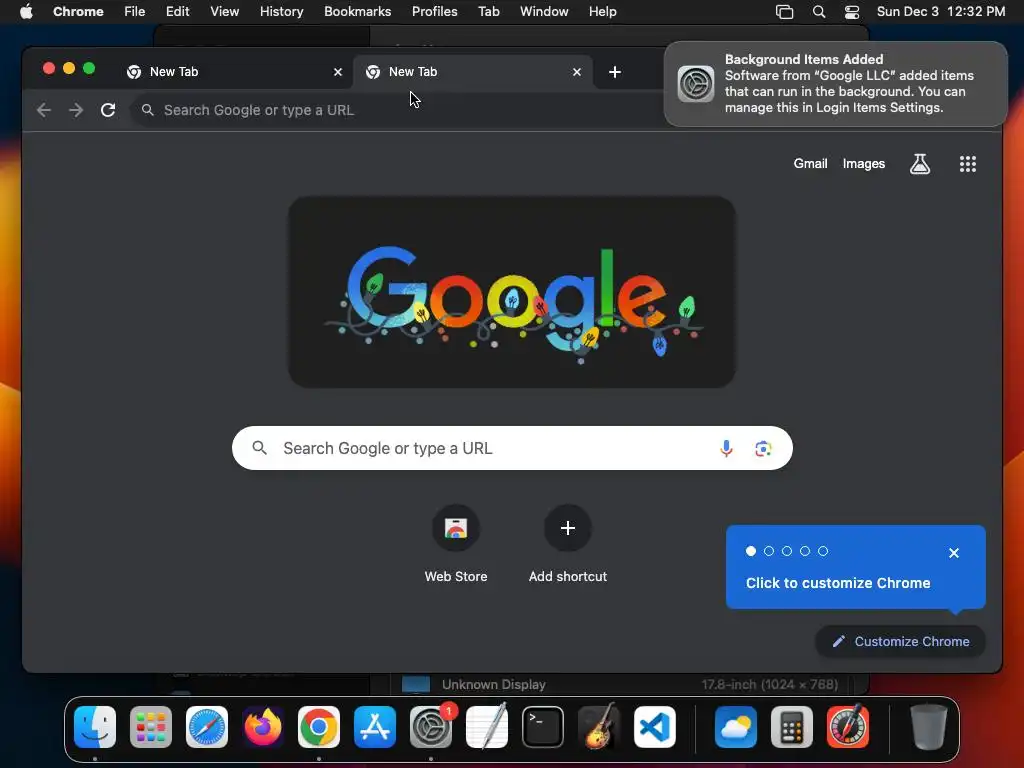Launch Safari from the Dock
Viewport: 1024px width, 768px height.
tap(207, 726)
